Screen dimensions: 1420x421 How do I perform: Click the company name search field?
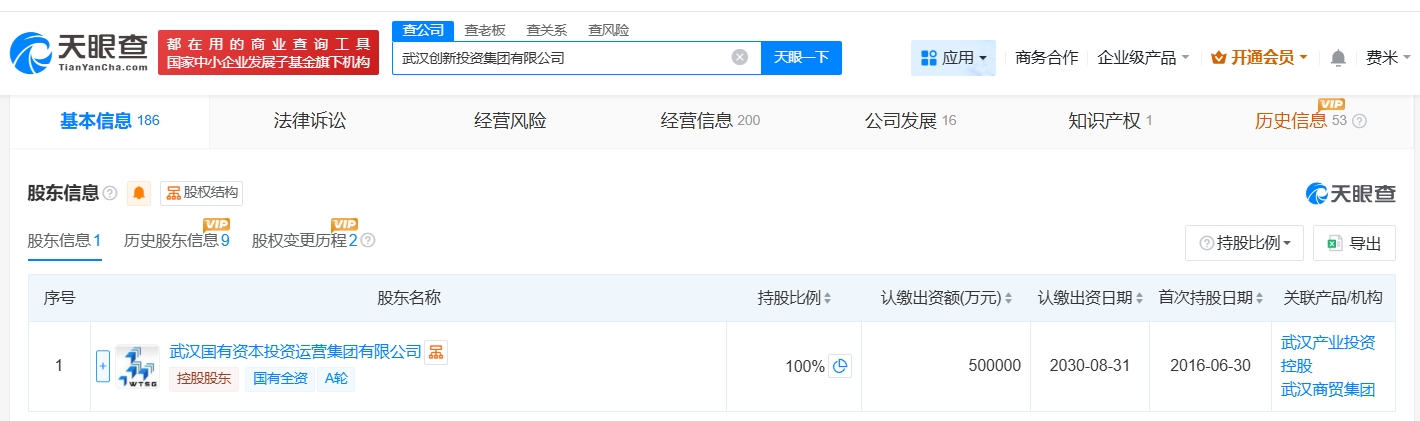[x=560, y=58]
